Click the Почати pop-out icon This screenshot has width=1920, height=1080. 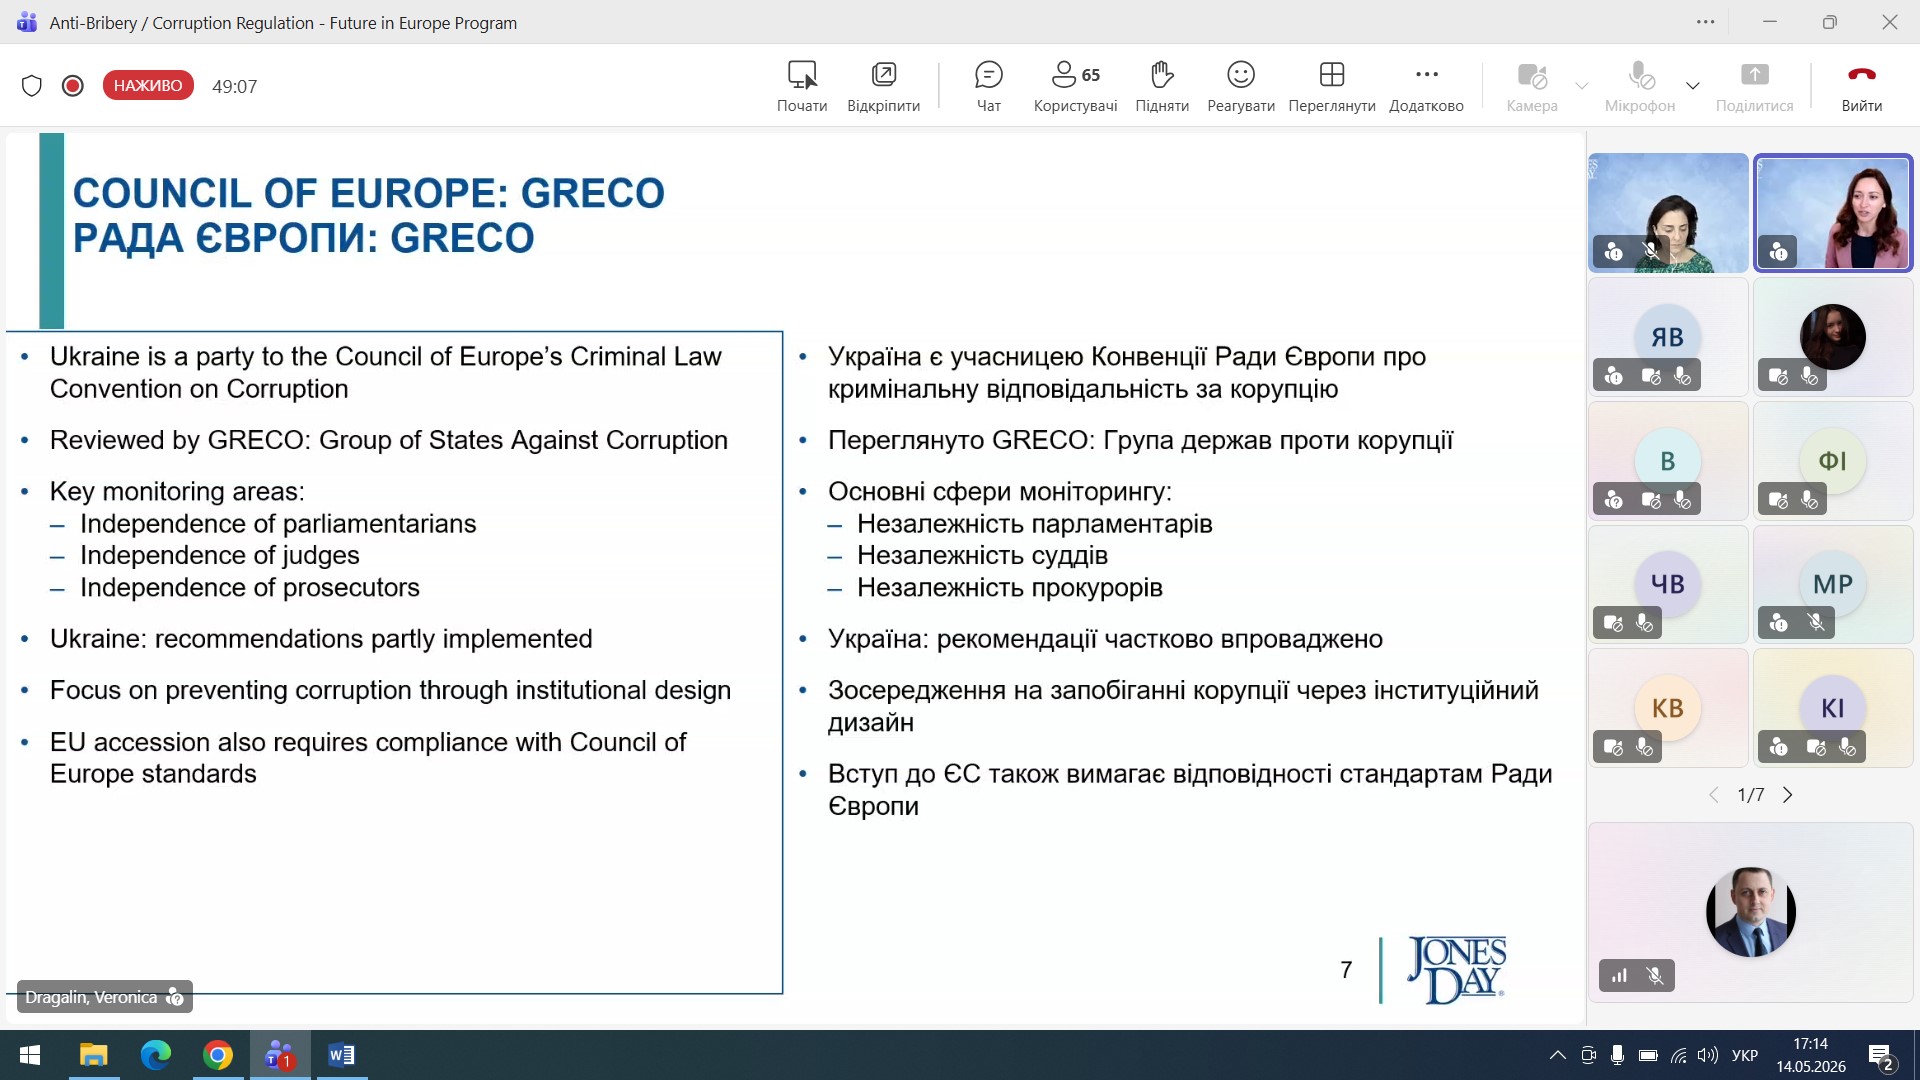click(802, 86)
